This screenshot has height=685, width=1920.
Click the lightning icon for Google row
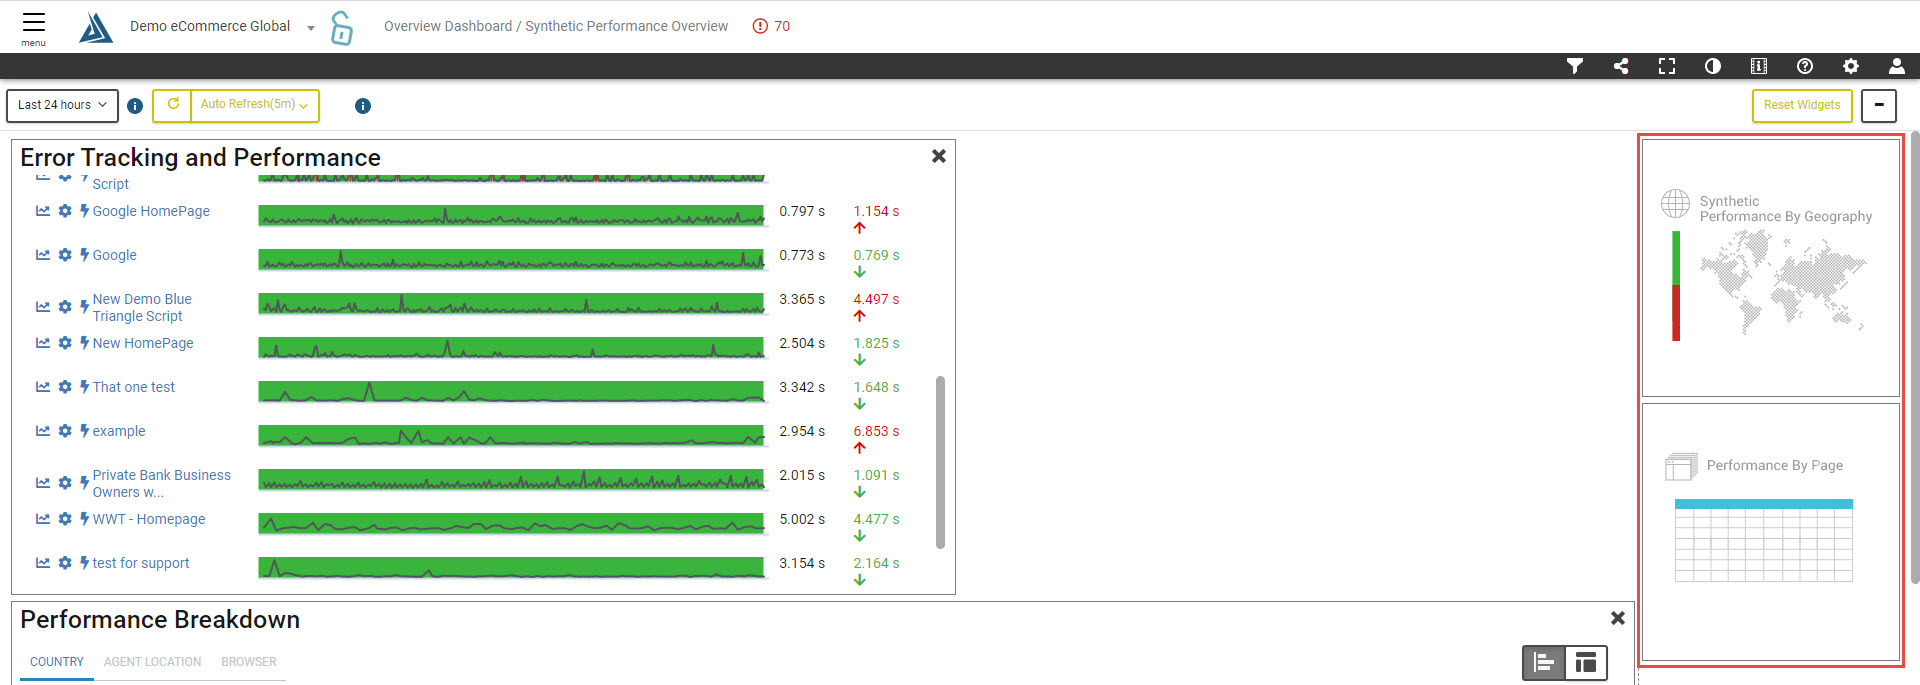[x=85, y=255]
